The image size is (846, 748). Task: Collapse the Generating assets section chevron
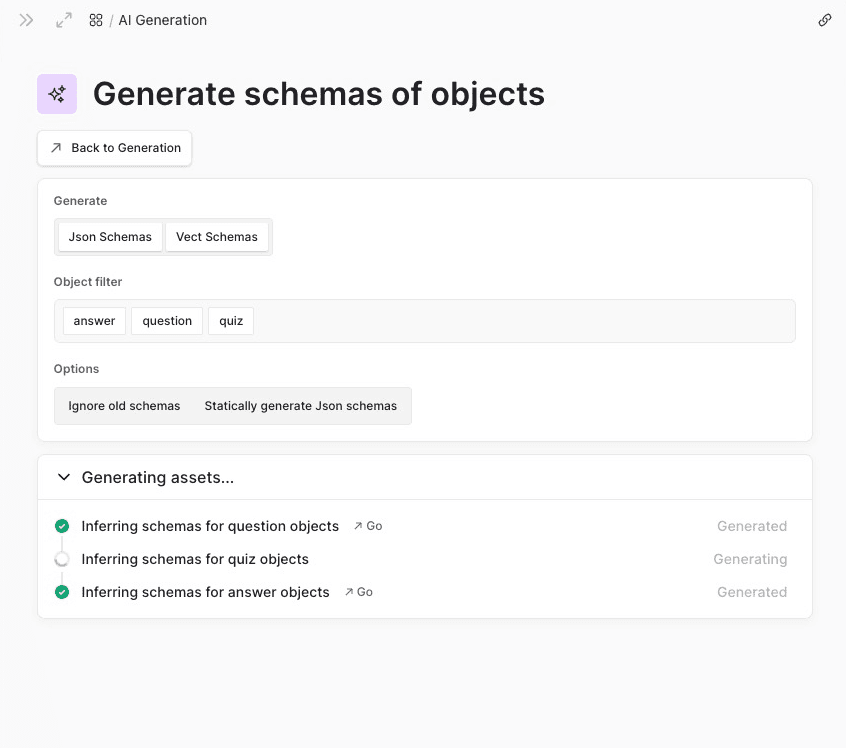64,478
